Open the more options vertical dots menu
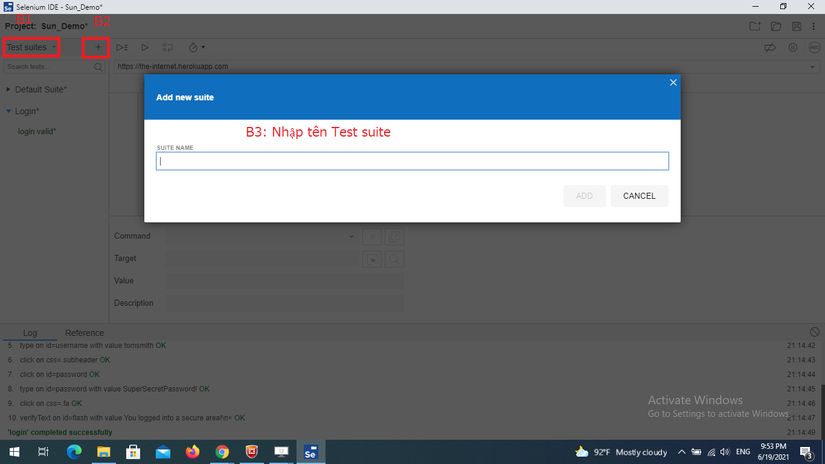 pyautogui.click(x=813, y=26)
